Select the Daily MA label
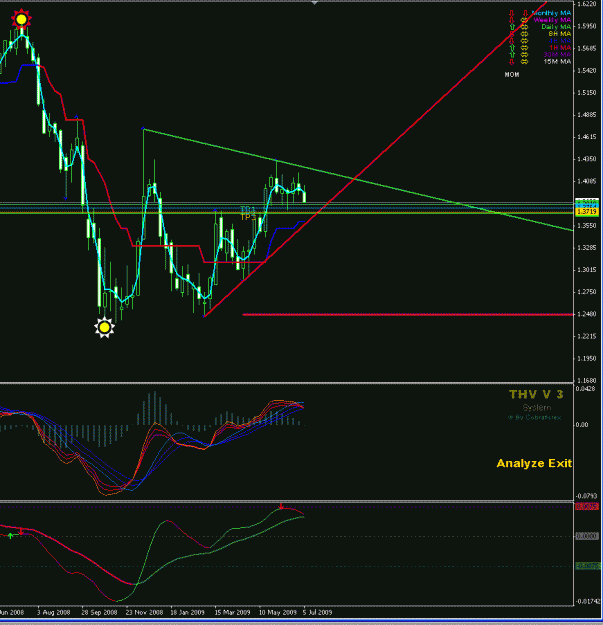Screen dimensions: 603x625 click(x=556, y=27)
